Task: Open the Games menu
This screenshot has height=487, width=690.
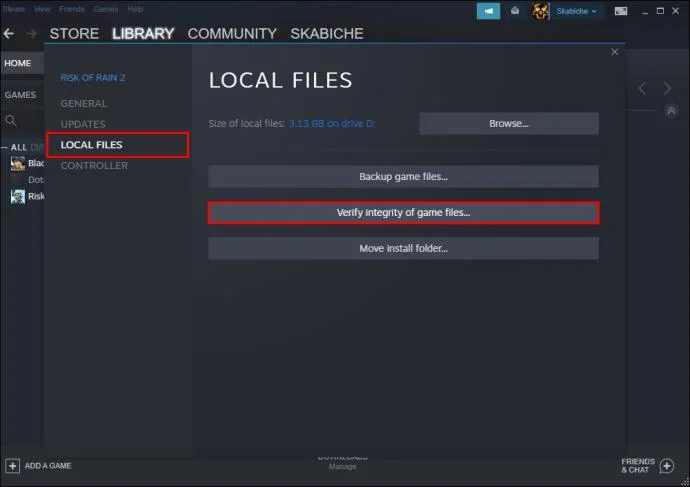Action: [106, 9]
